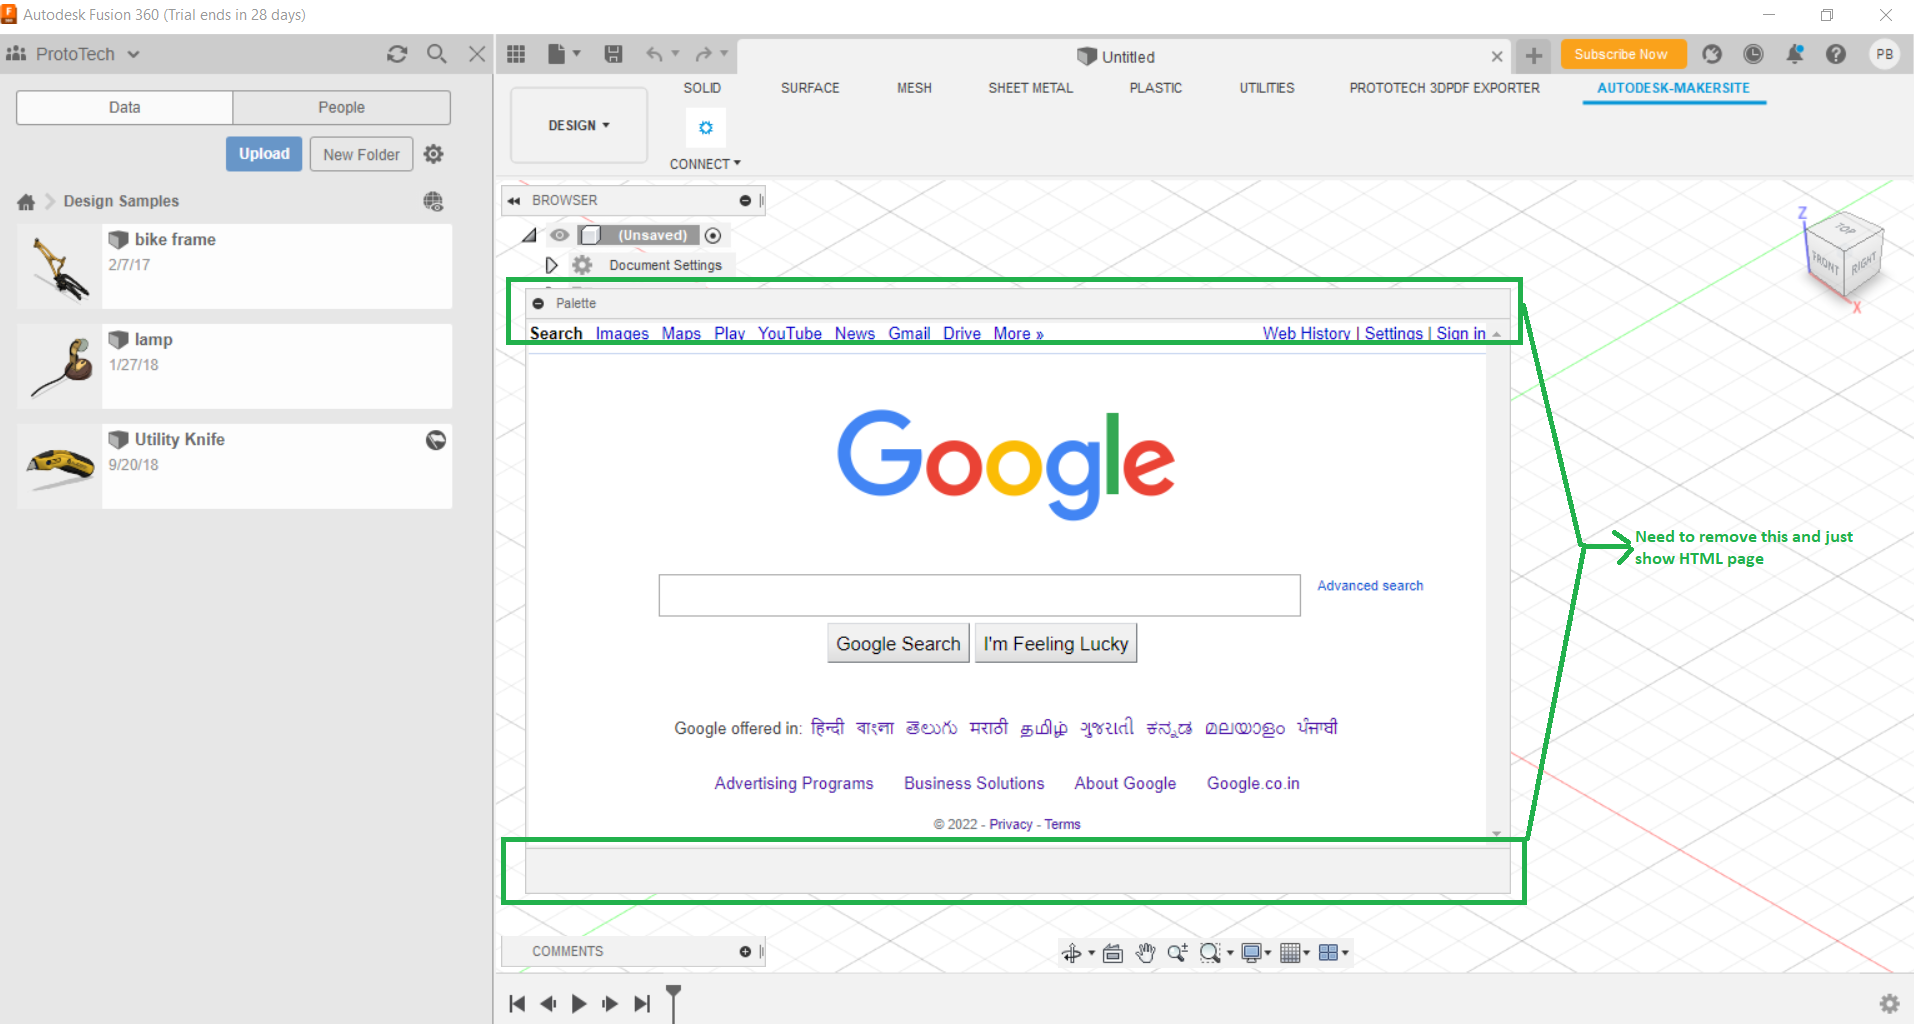Click I'm Feeling Lucky button

[x=1056, y=643]
